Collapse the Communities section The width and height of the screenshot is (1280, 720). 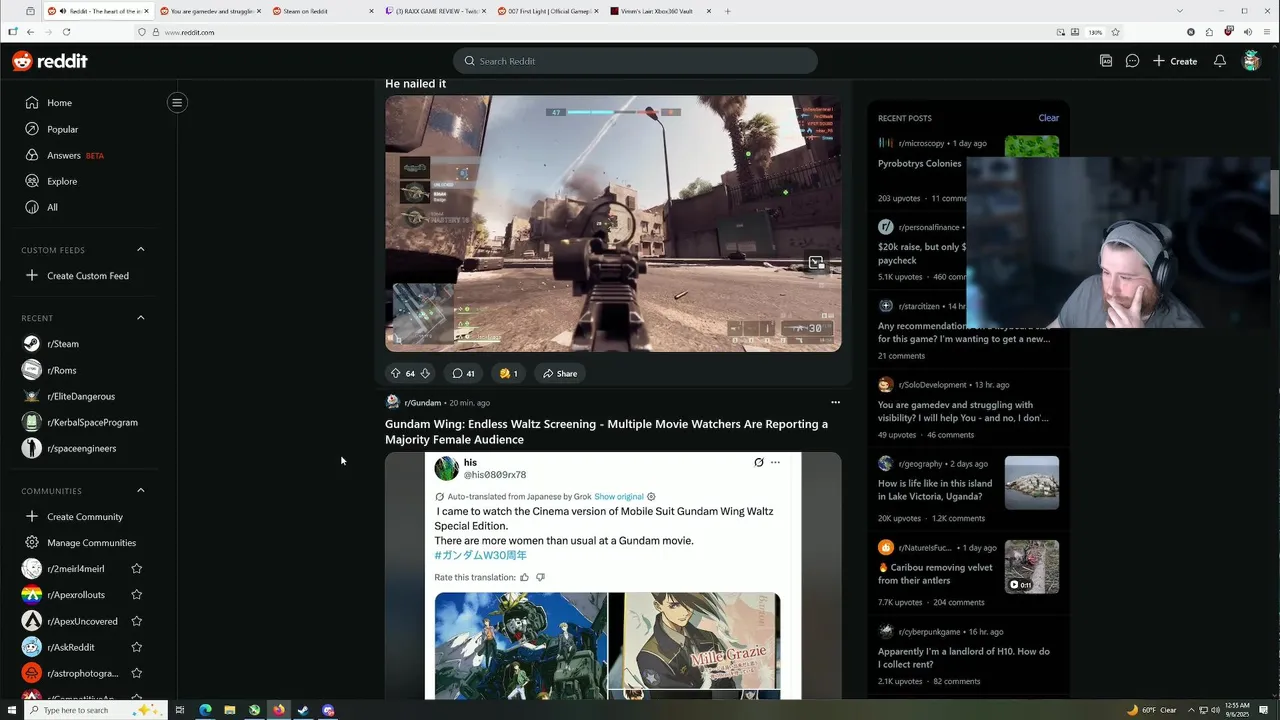coord(141,490)
